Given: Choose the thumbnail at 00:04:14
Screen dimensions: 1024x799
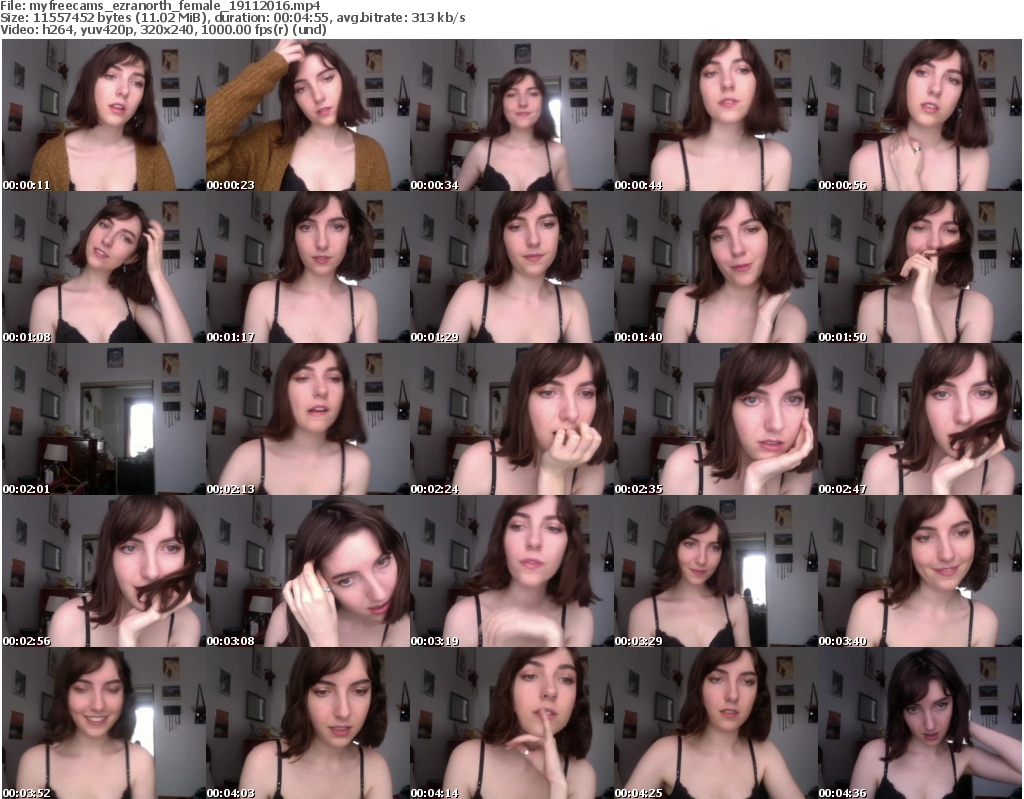Looking at the screenshot, I should pyautogui.click(x=511, y=724).
